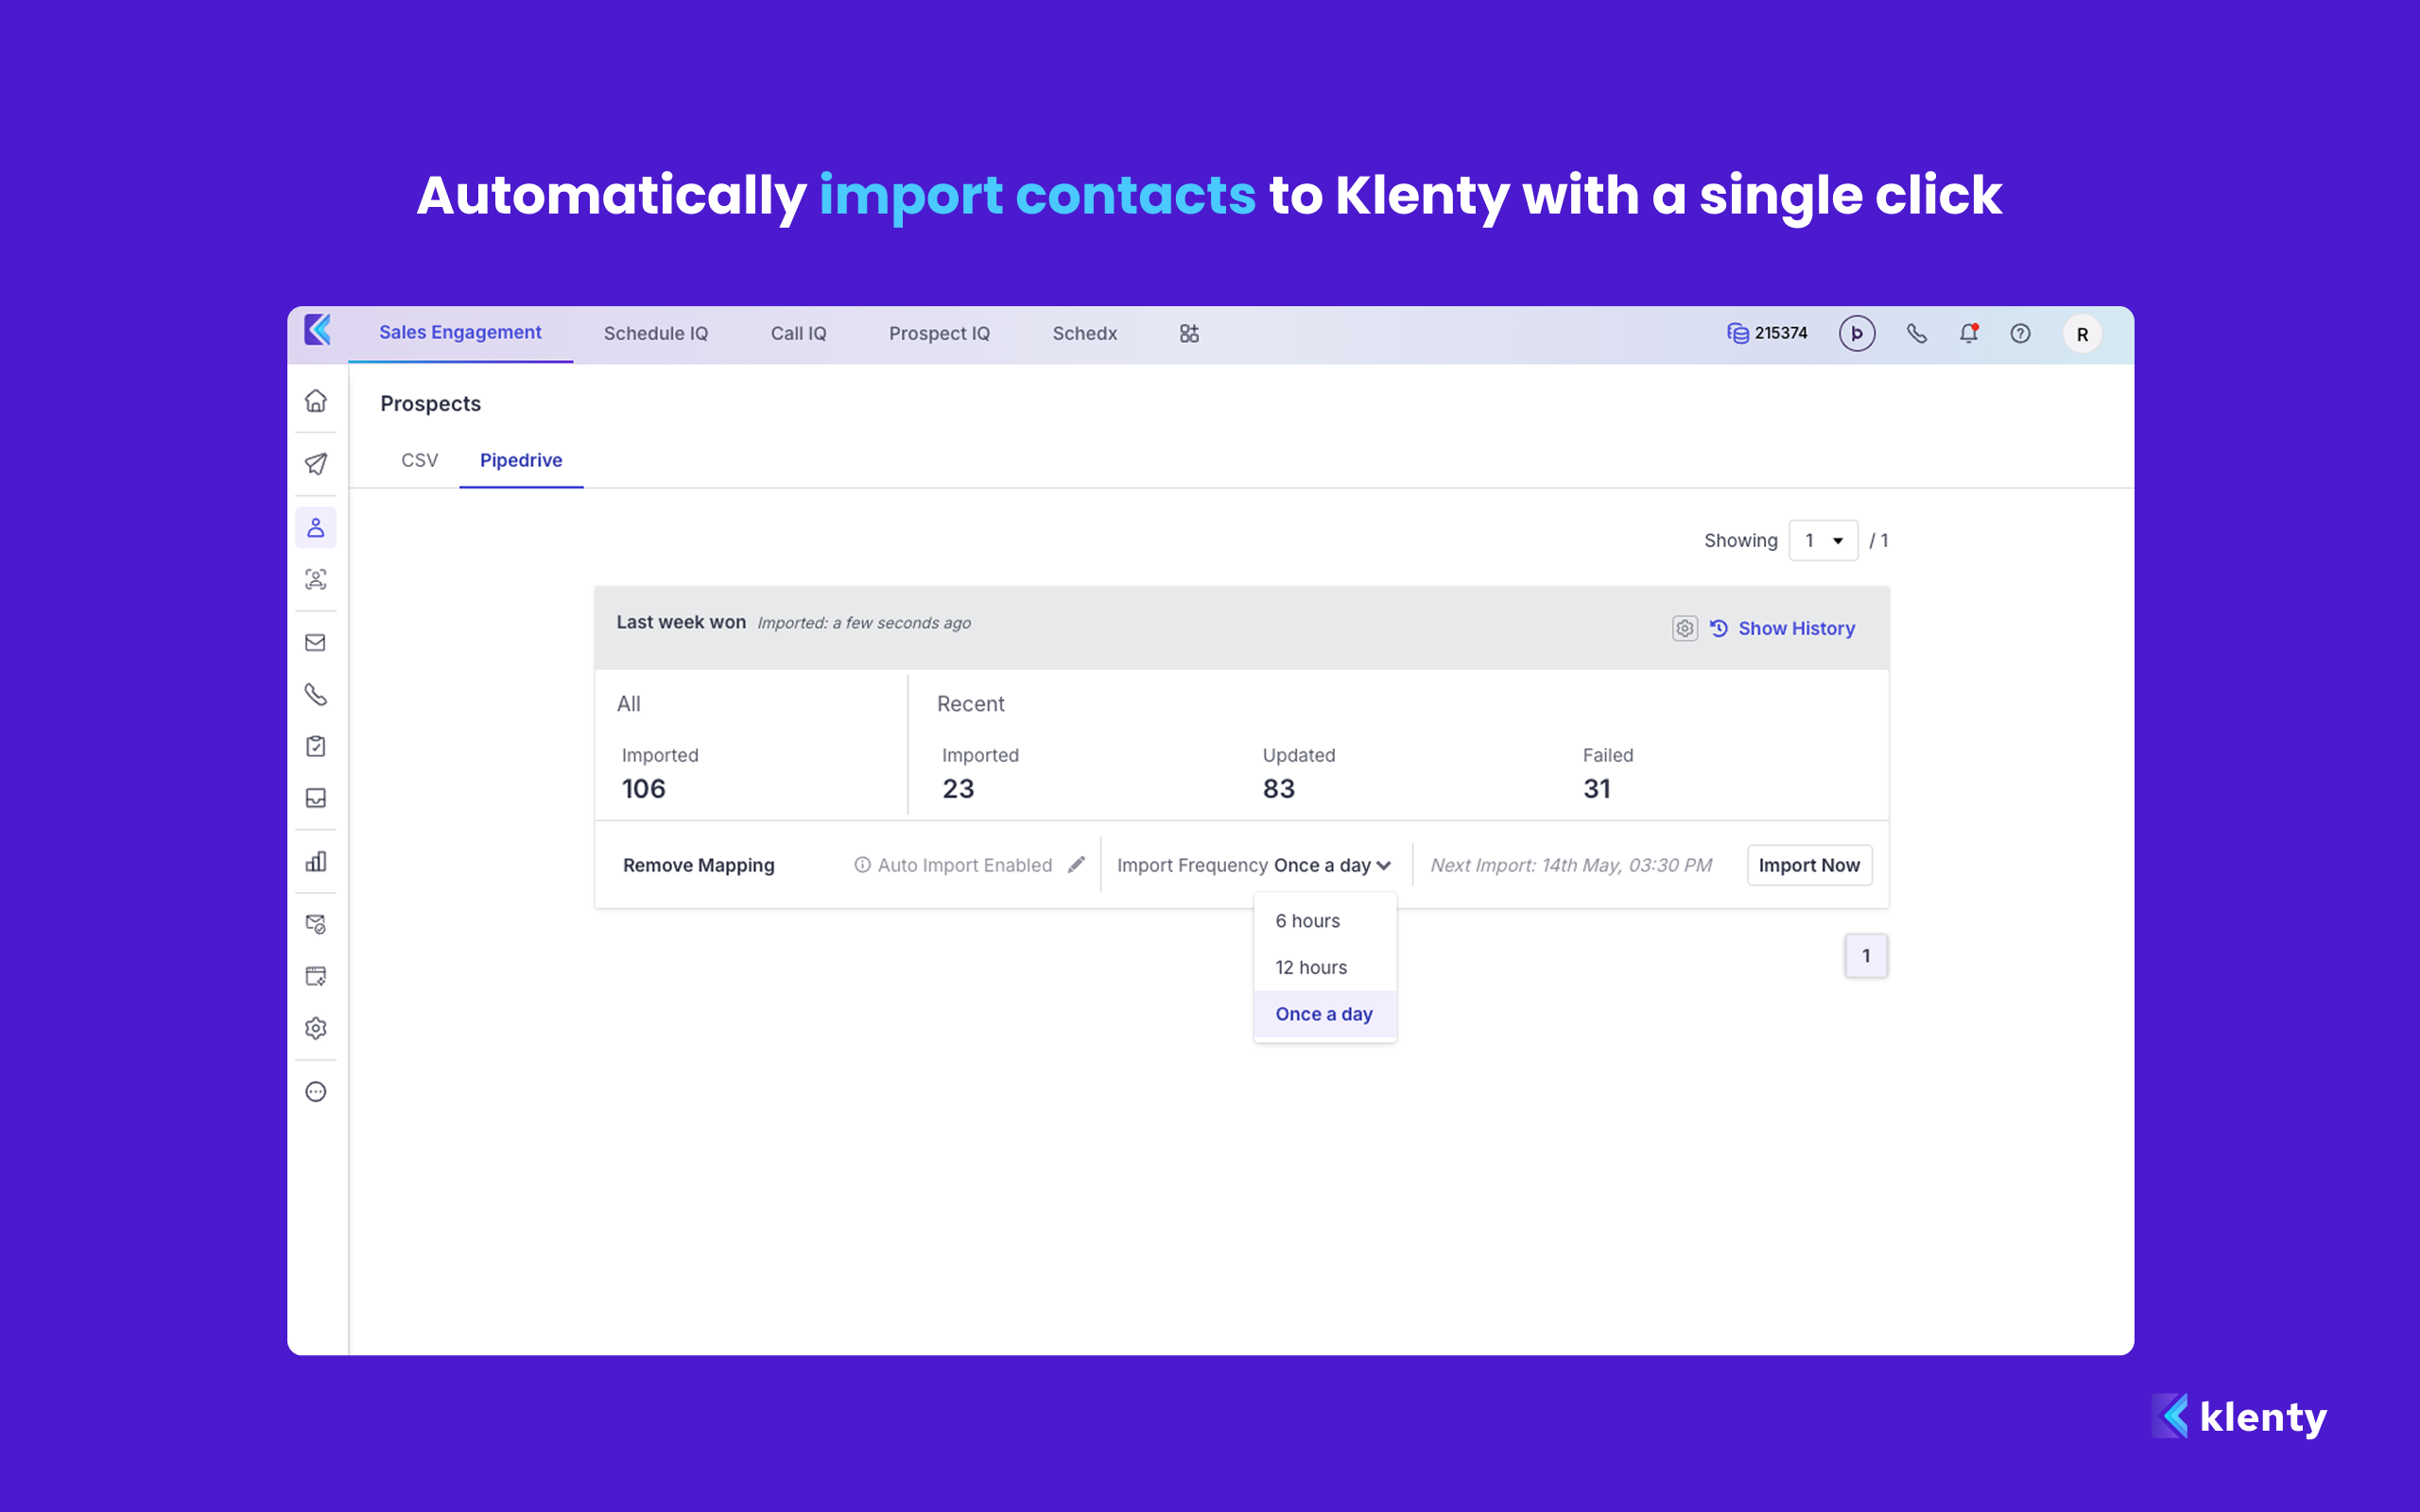Open the paper plane cadences icon
Screen dimensions: 2420x1512
[316, 464]
